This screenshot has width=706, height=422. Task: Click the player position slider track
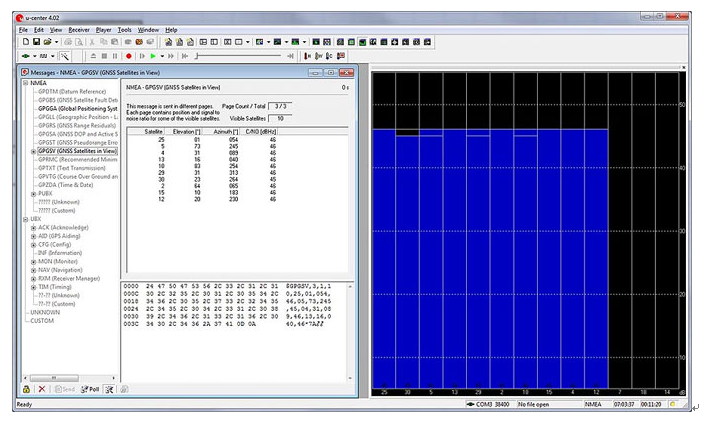(240, 57)
